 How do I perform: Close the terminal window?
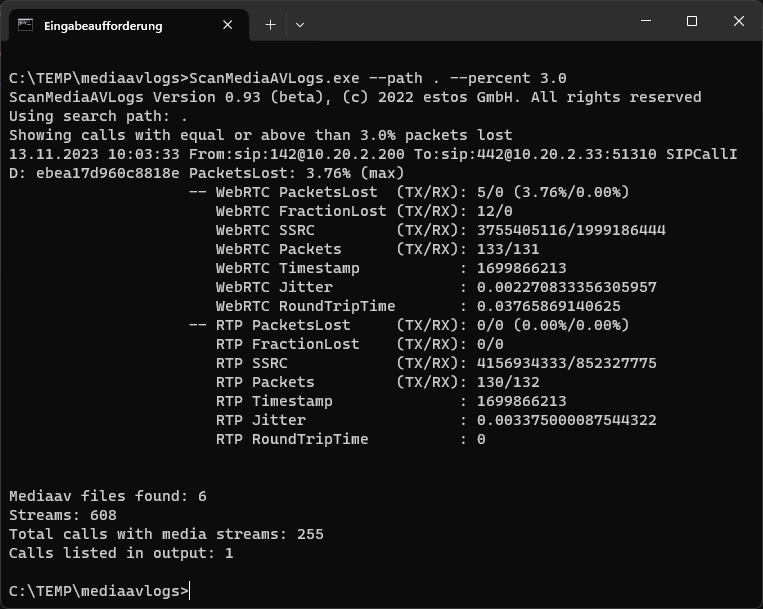click(738, 21)
